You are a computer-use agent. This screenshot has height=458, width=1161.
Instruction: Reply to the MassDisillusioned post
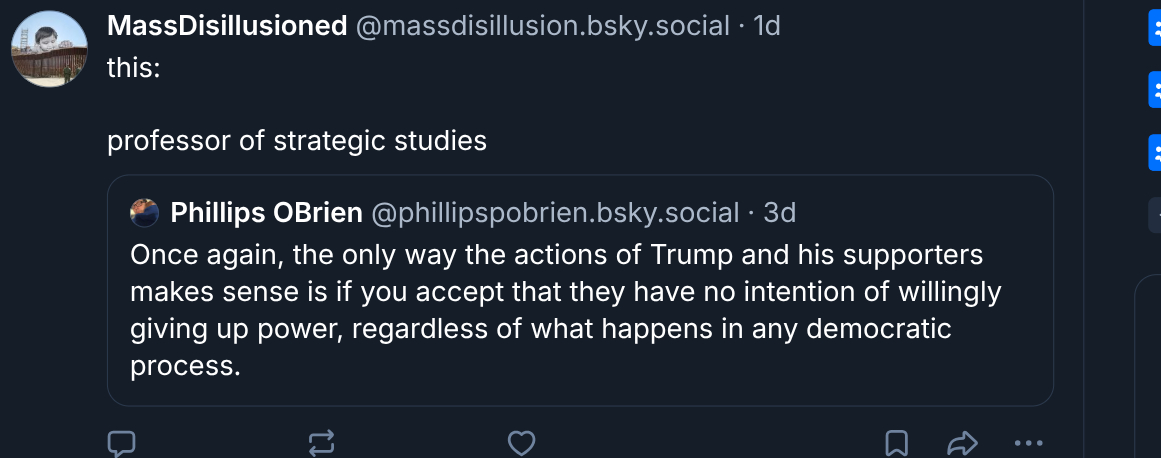pos(122,442)
